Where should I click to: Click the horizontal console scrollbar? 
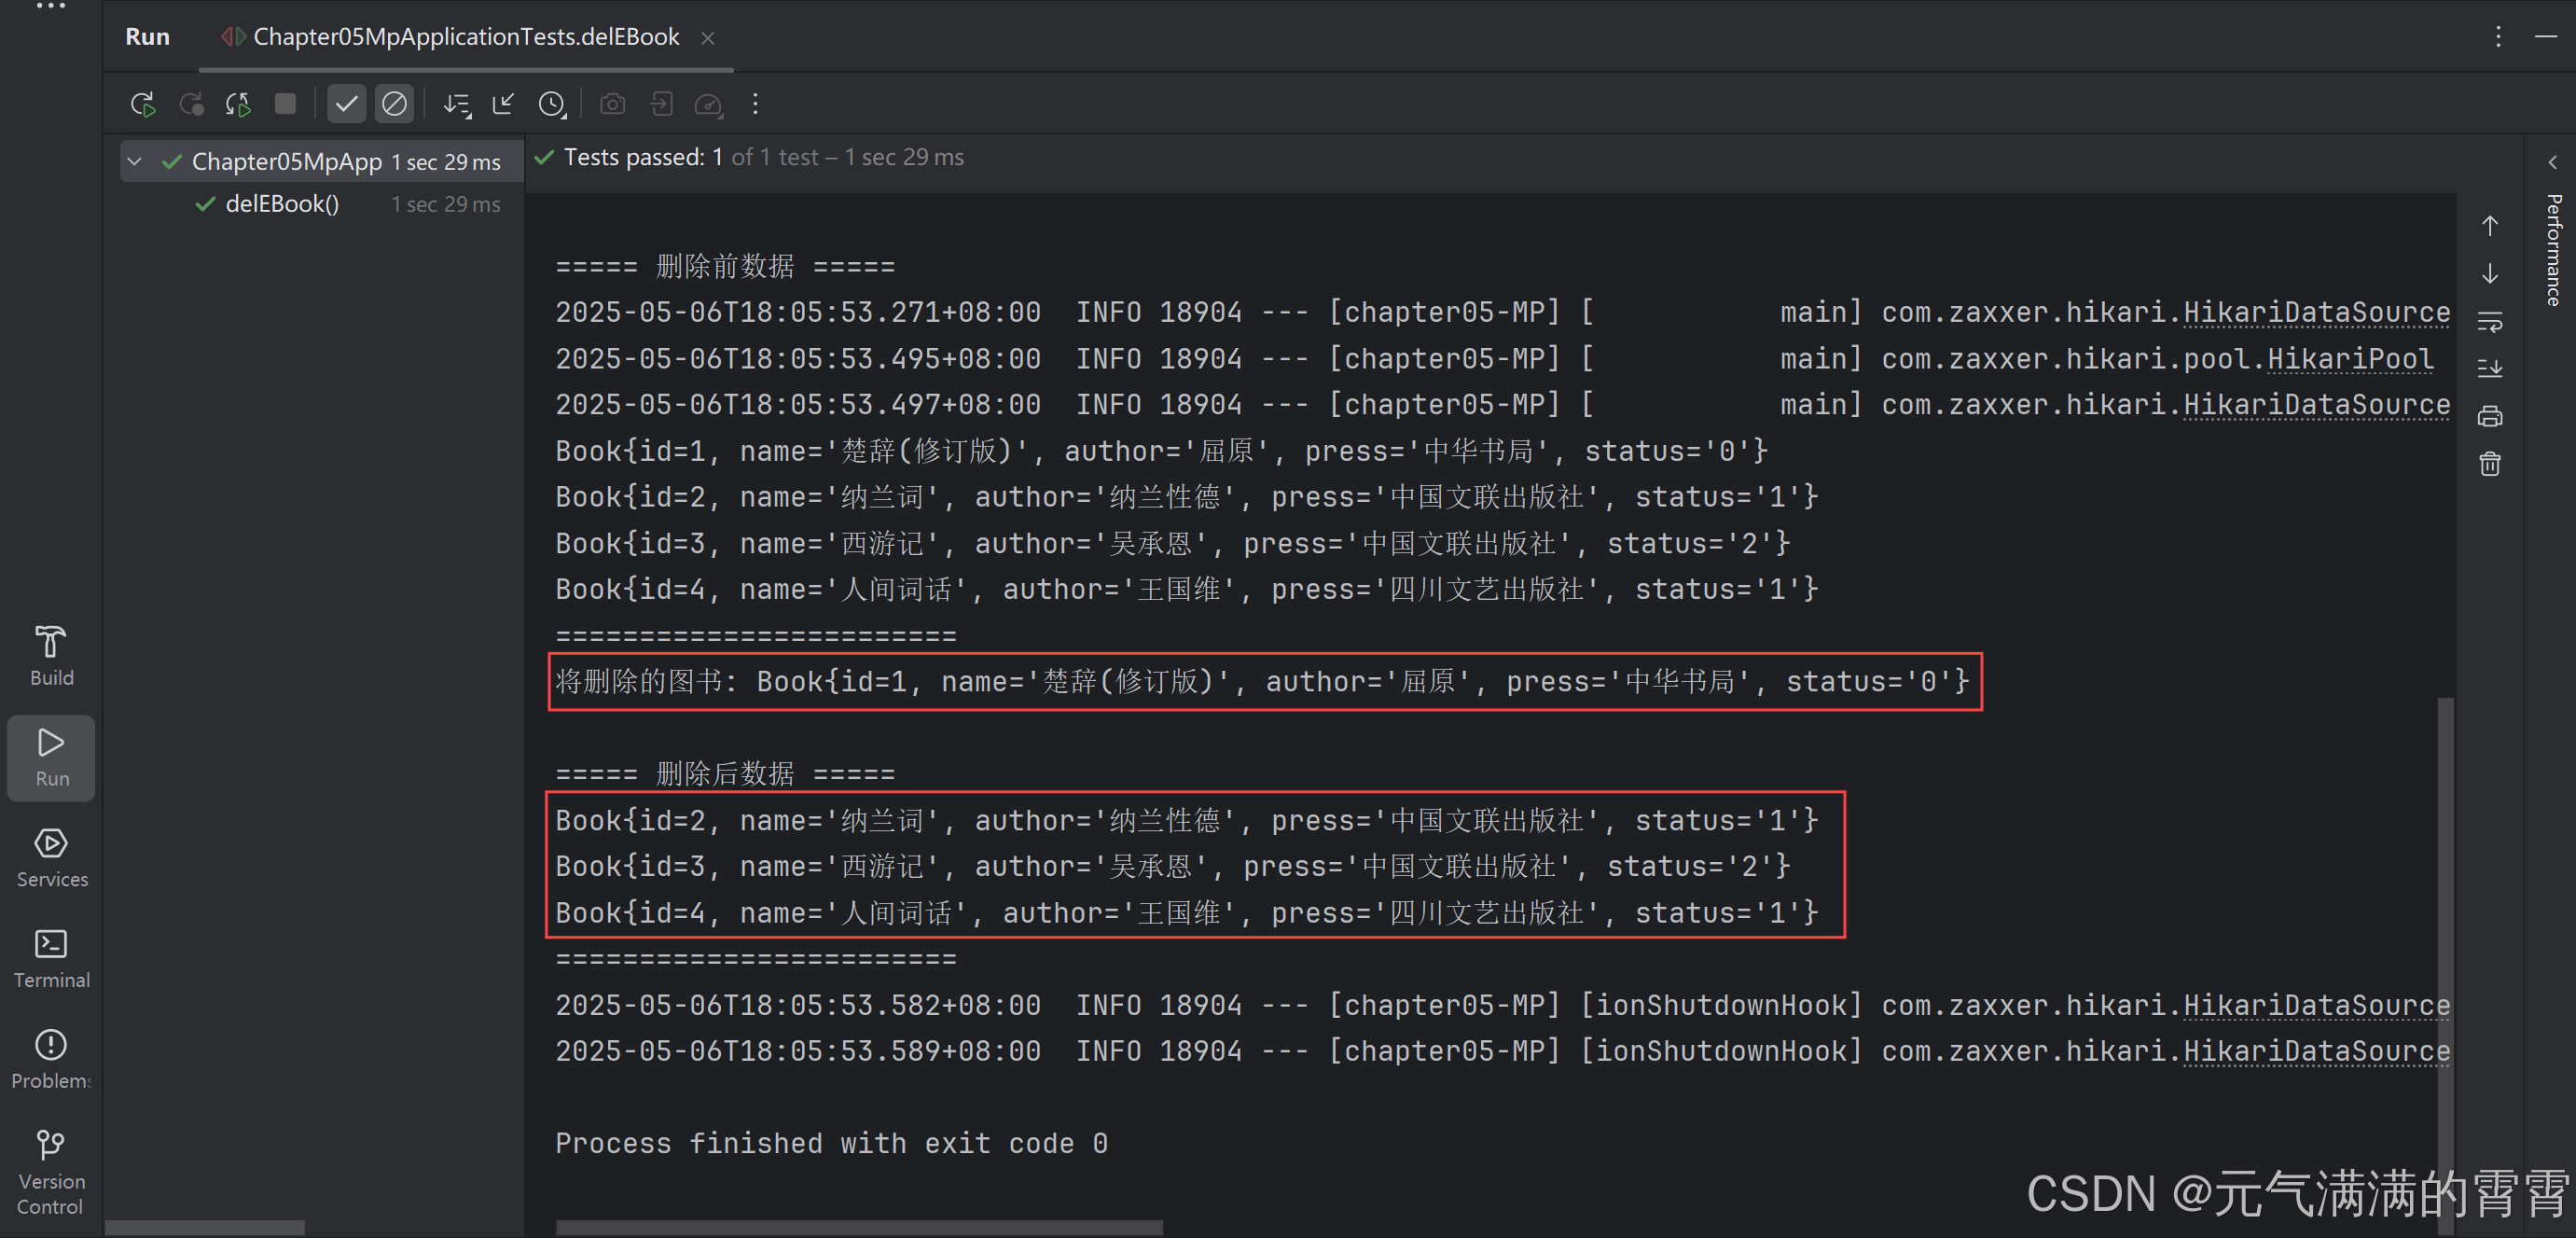tap(858, 1227)
